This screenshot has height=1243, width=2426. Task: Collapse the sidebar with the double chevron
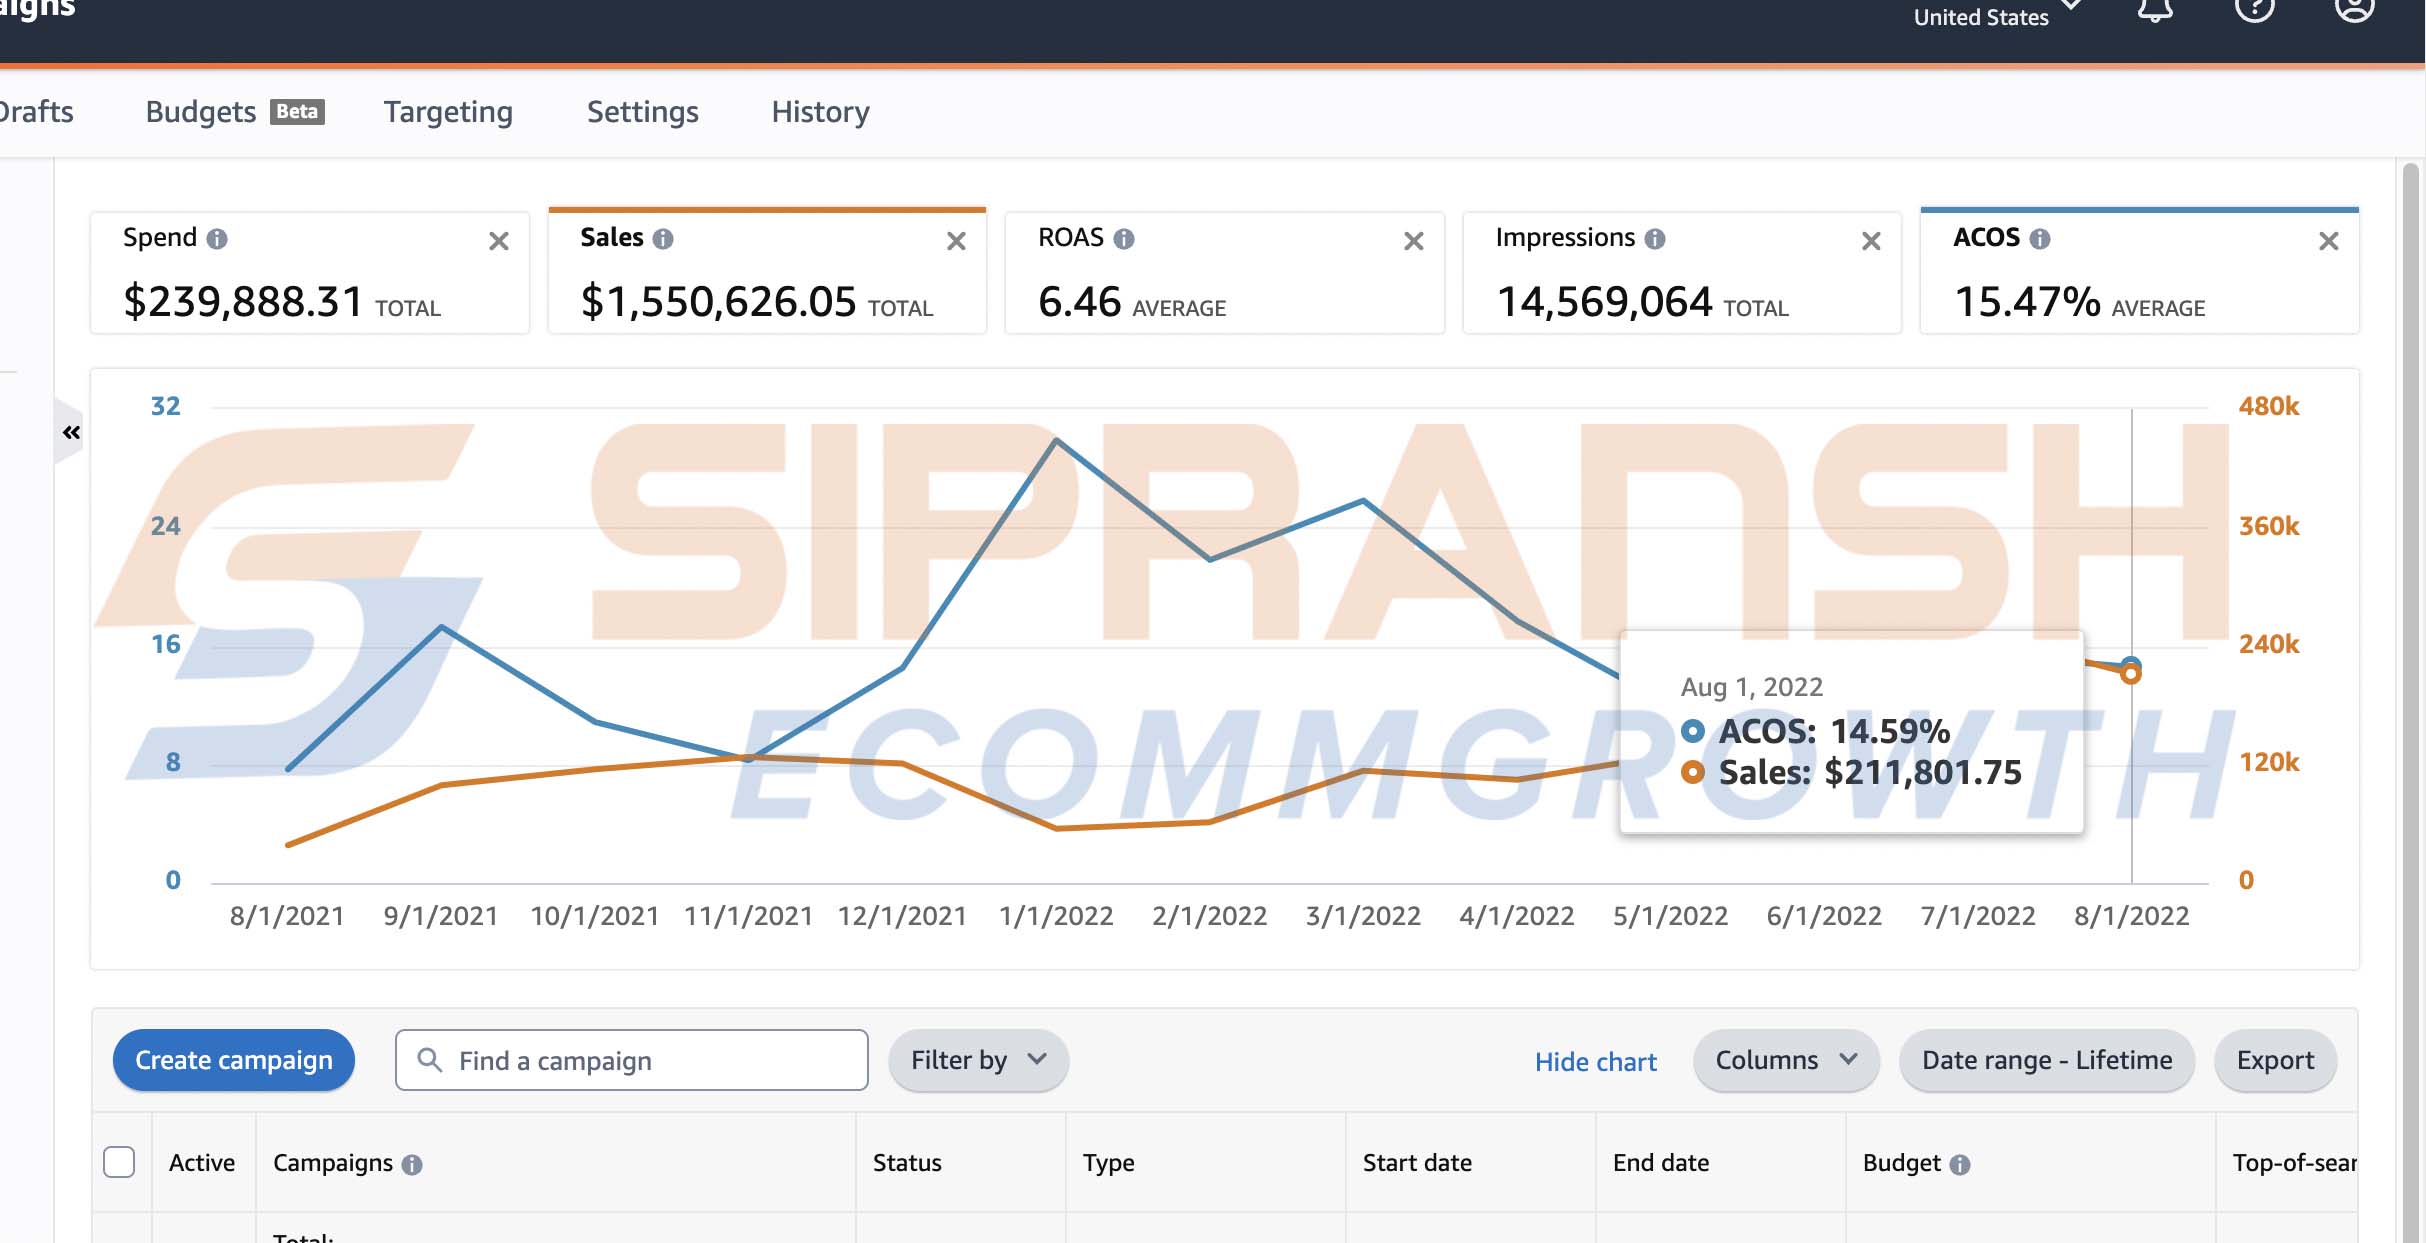[71, 432]
